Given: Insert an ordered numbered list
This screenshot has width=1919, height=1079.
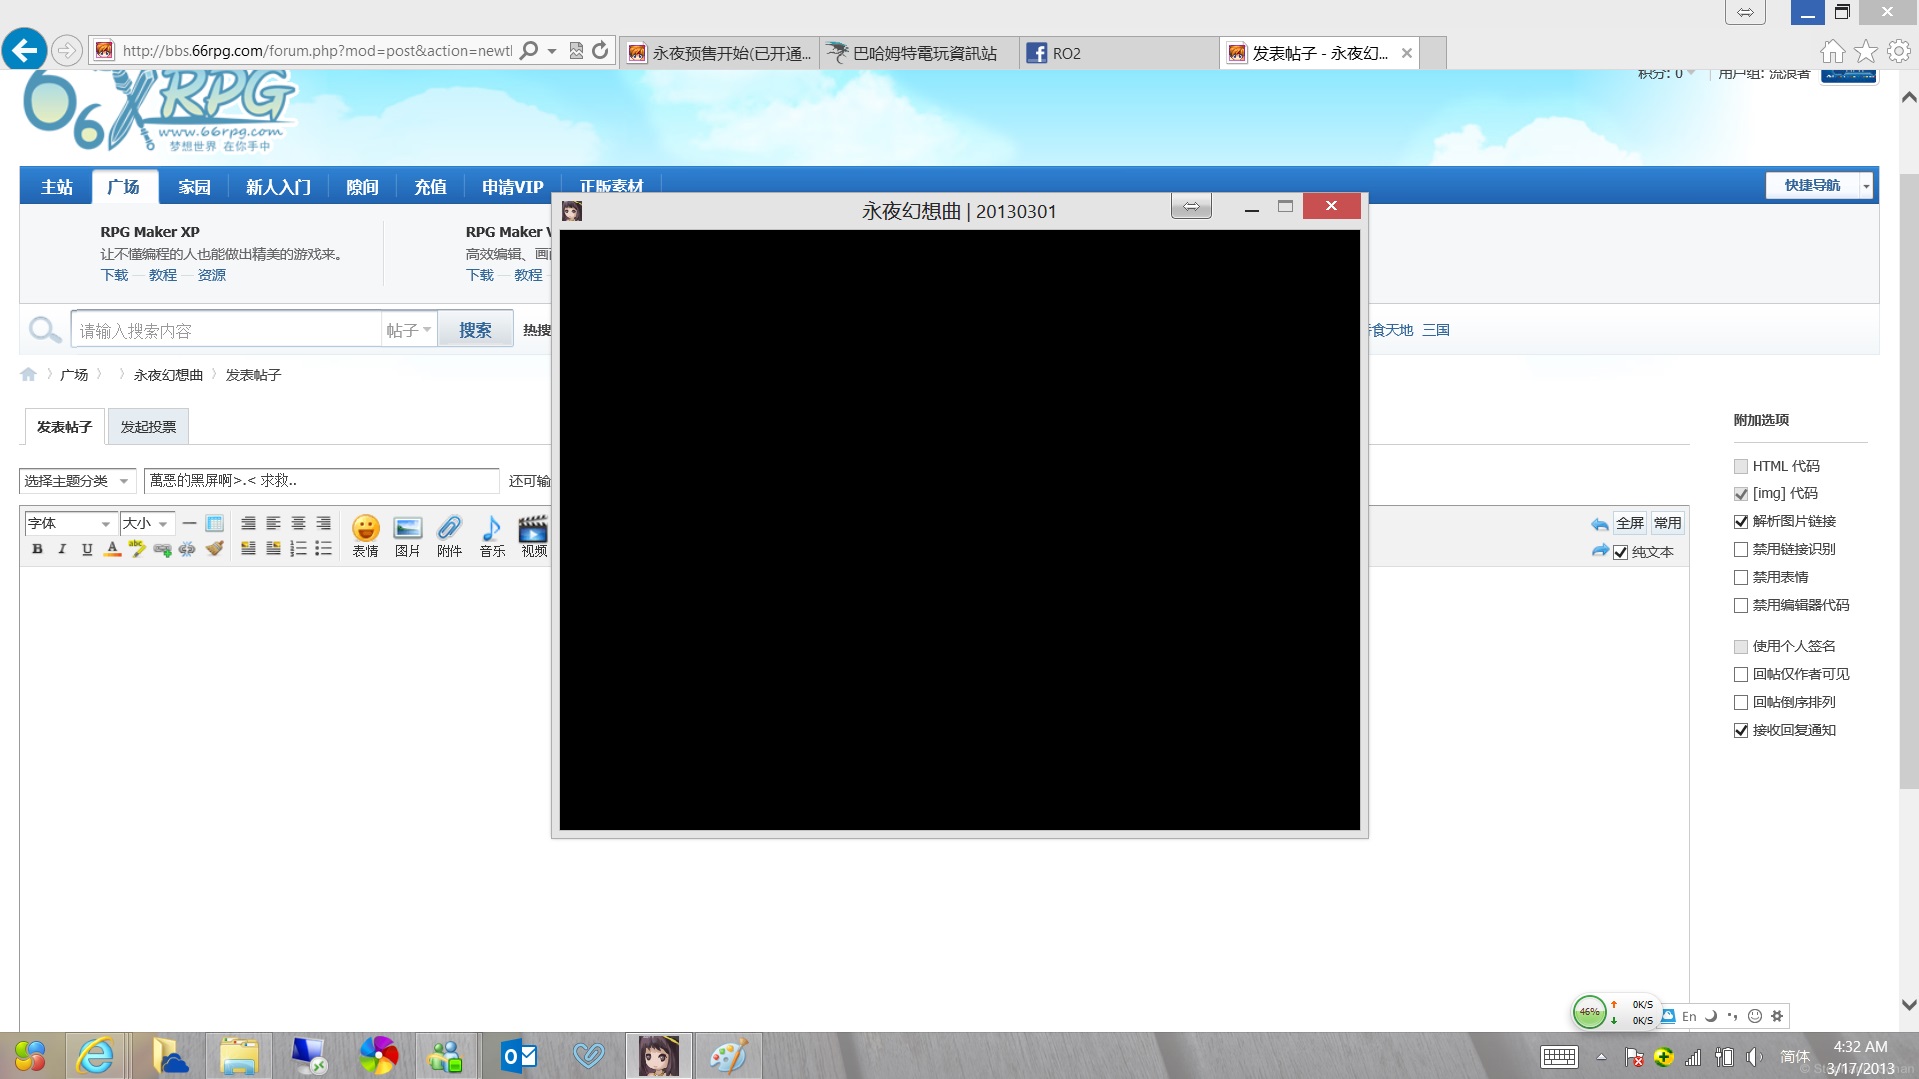Looking at the screenshot, I should (x=298, y=549).
